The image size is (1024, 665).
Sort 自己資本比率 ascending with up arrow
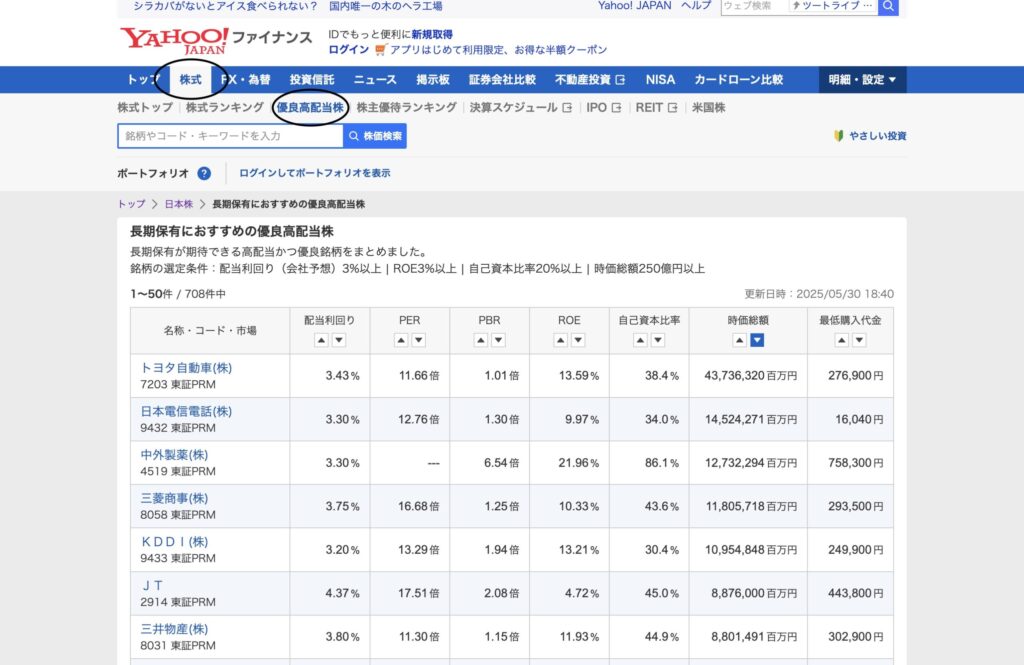pyautogui.click(x=641, y=340)
